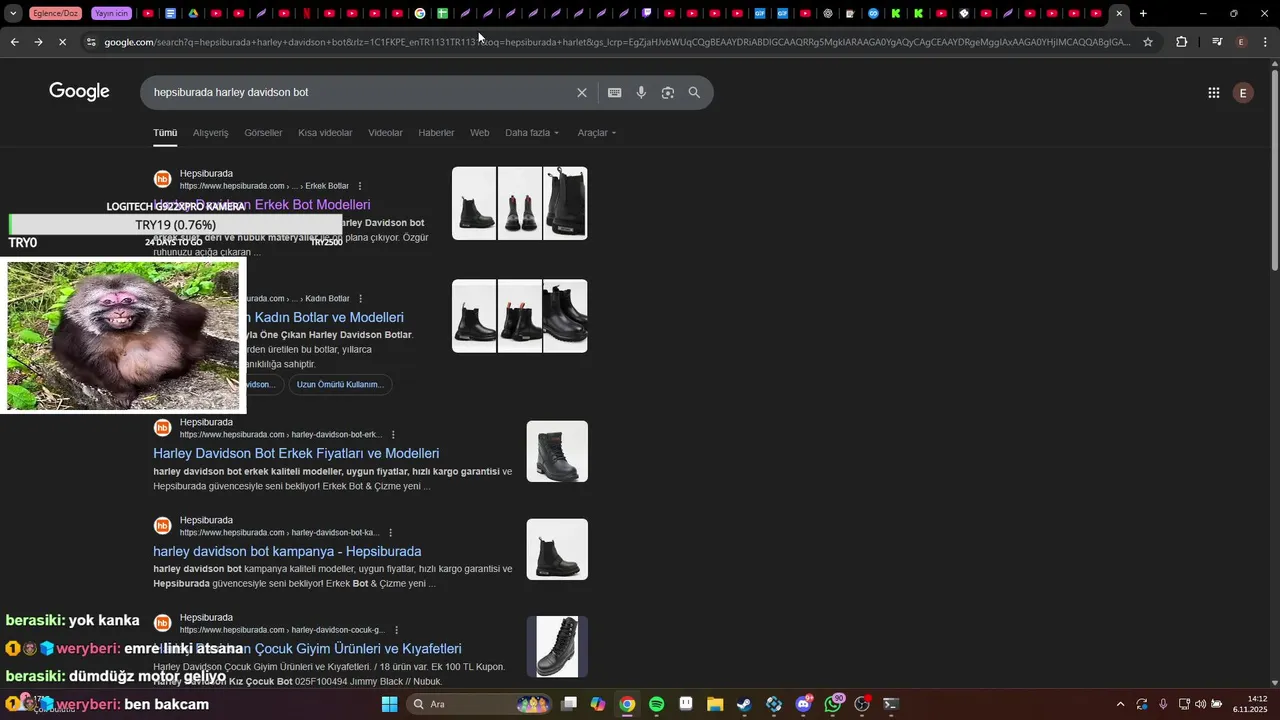Bookmark this page with star icon

1148,42
